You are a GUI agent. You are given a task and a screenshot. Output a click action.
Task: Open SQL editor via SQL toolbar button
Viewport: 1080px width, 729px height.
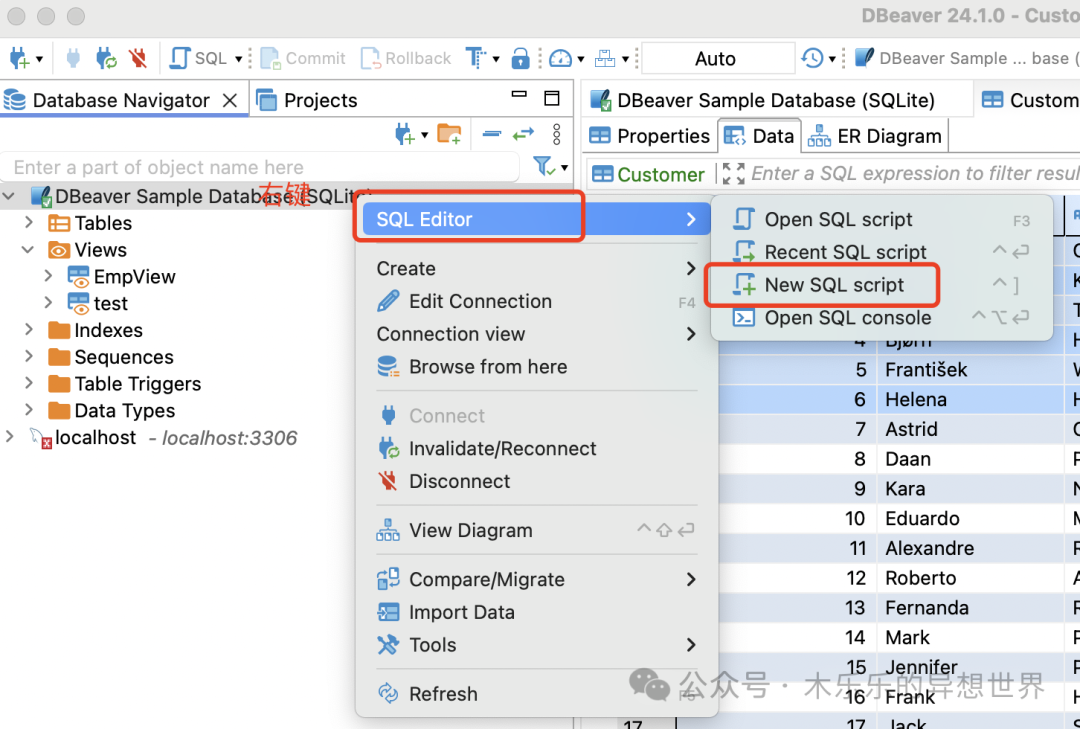(198, 59)
